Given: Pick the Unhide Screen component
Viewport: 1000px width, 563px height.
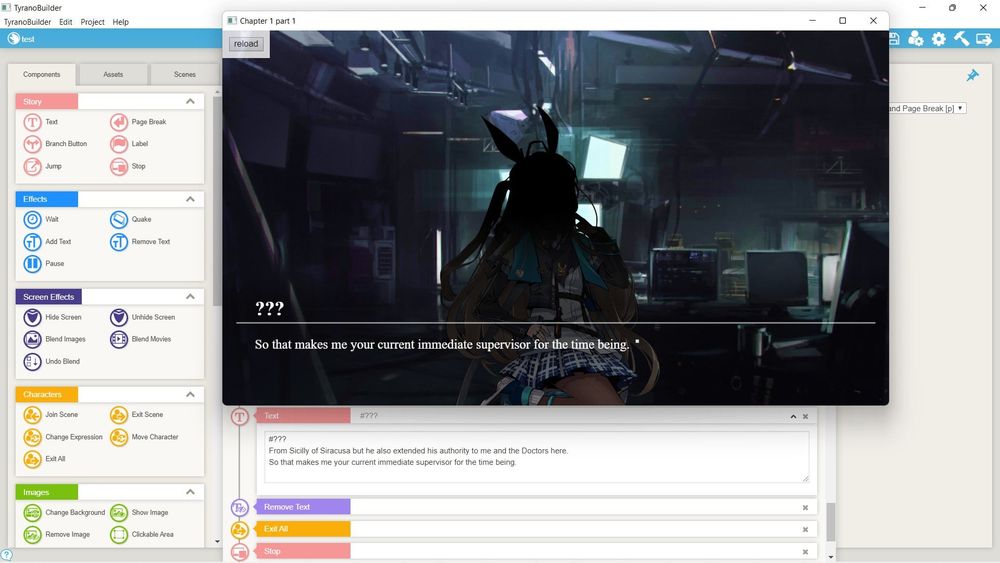Looking at the screenshot, I should click(x=142, y=317).
